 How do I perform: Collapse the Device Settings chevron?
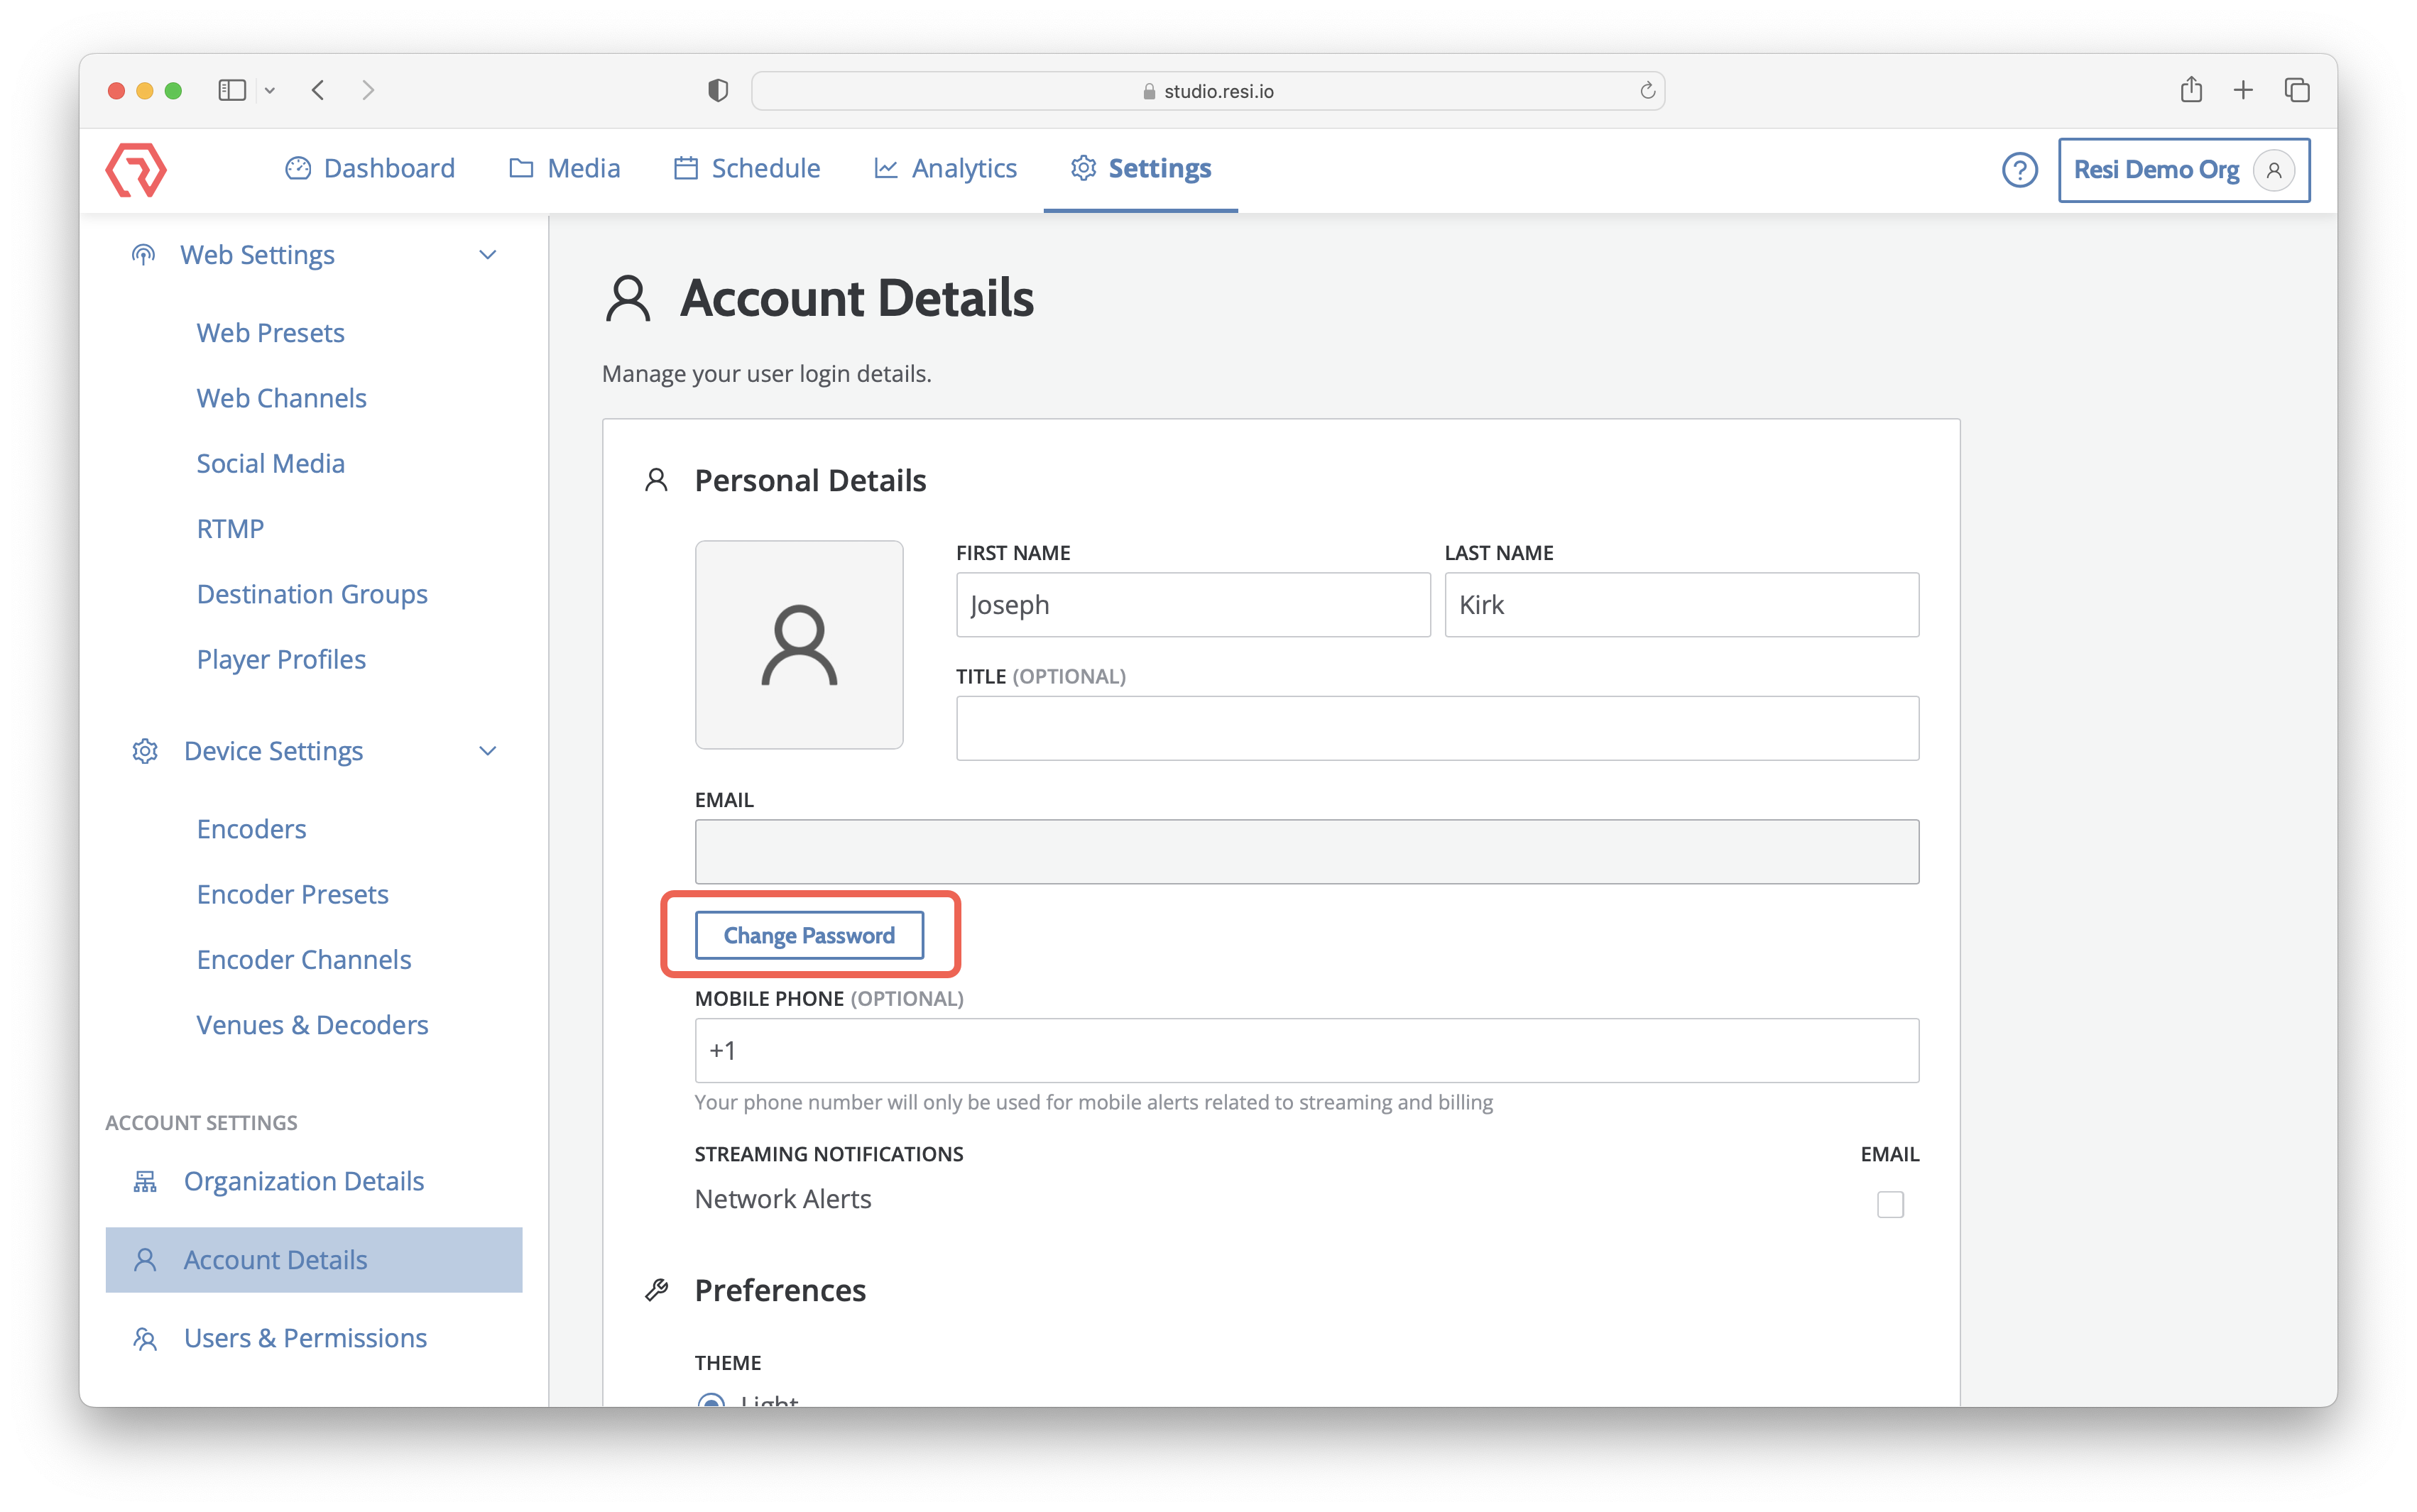pyautogui.click(x=488, y=751)
